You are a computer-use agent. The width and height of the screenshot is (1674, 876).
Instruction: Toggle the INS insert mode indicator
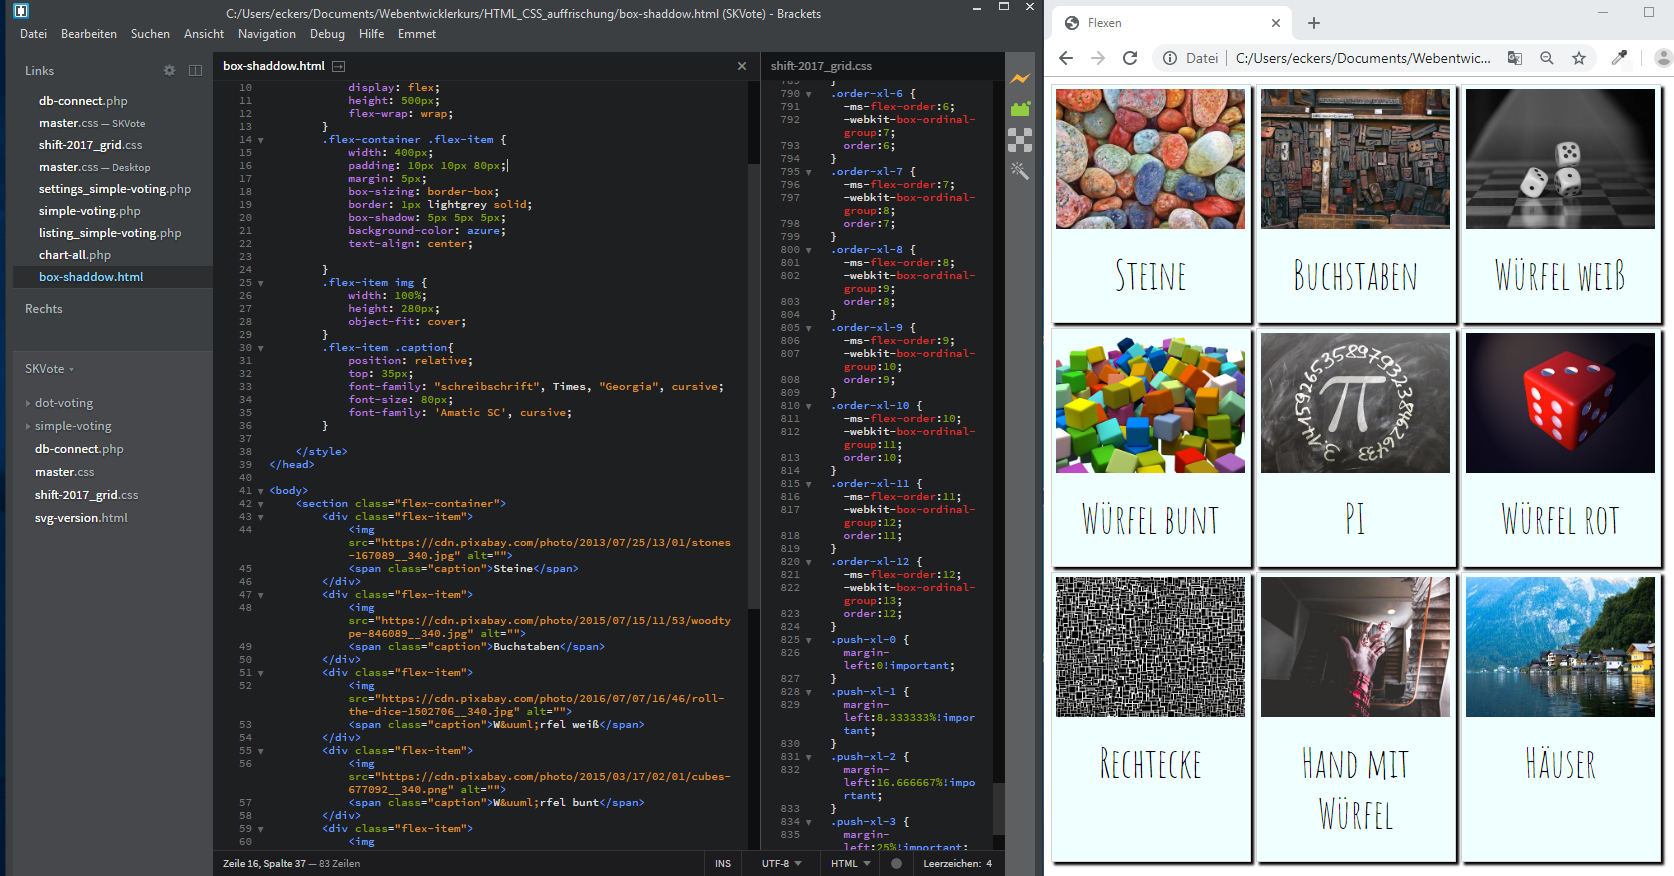coord(722,864)
